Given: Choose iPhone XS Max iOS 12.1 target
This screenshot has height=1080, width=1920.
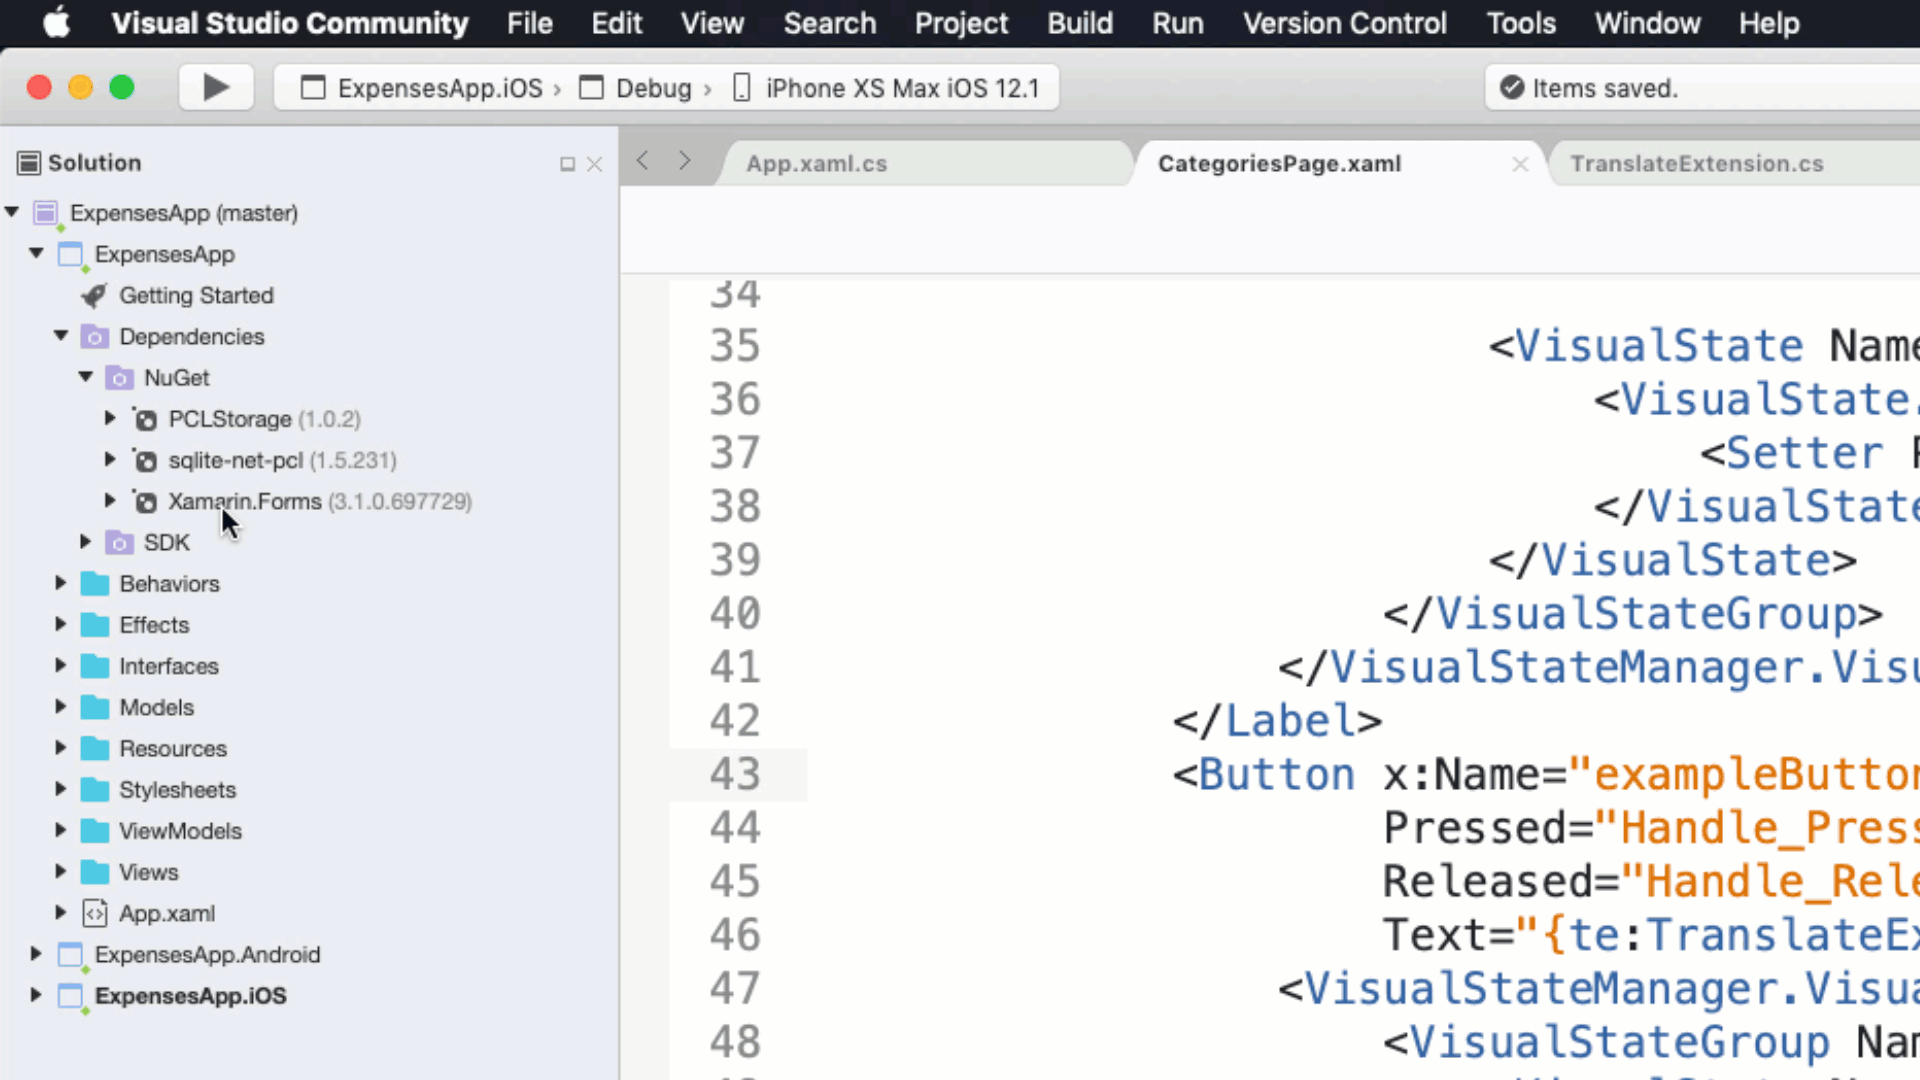Looking at the screenshot, I should (887, 88).
